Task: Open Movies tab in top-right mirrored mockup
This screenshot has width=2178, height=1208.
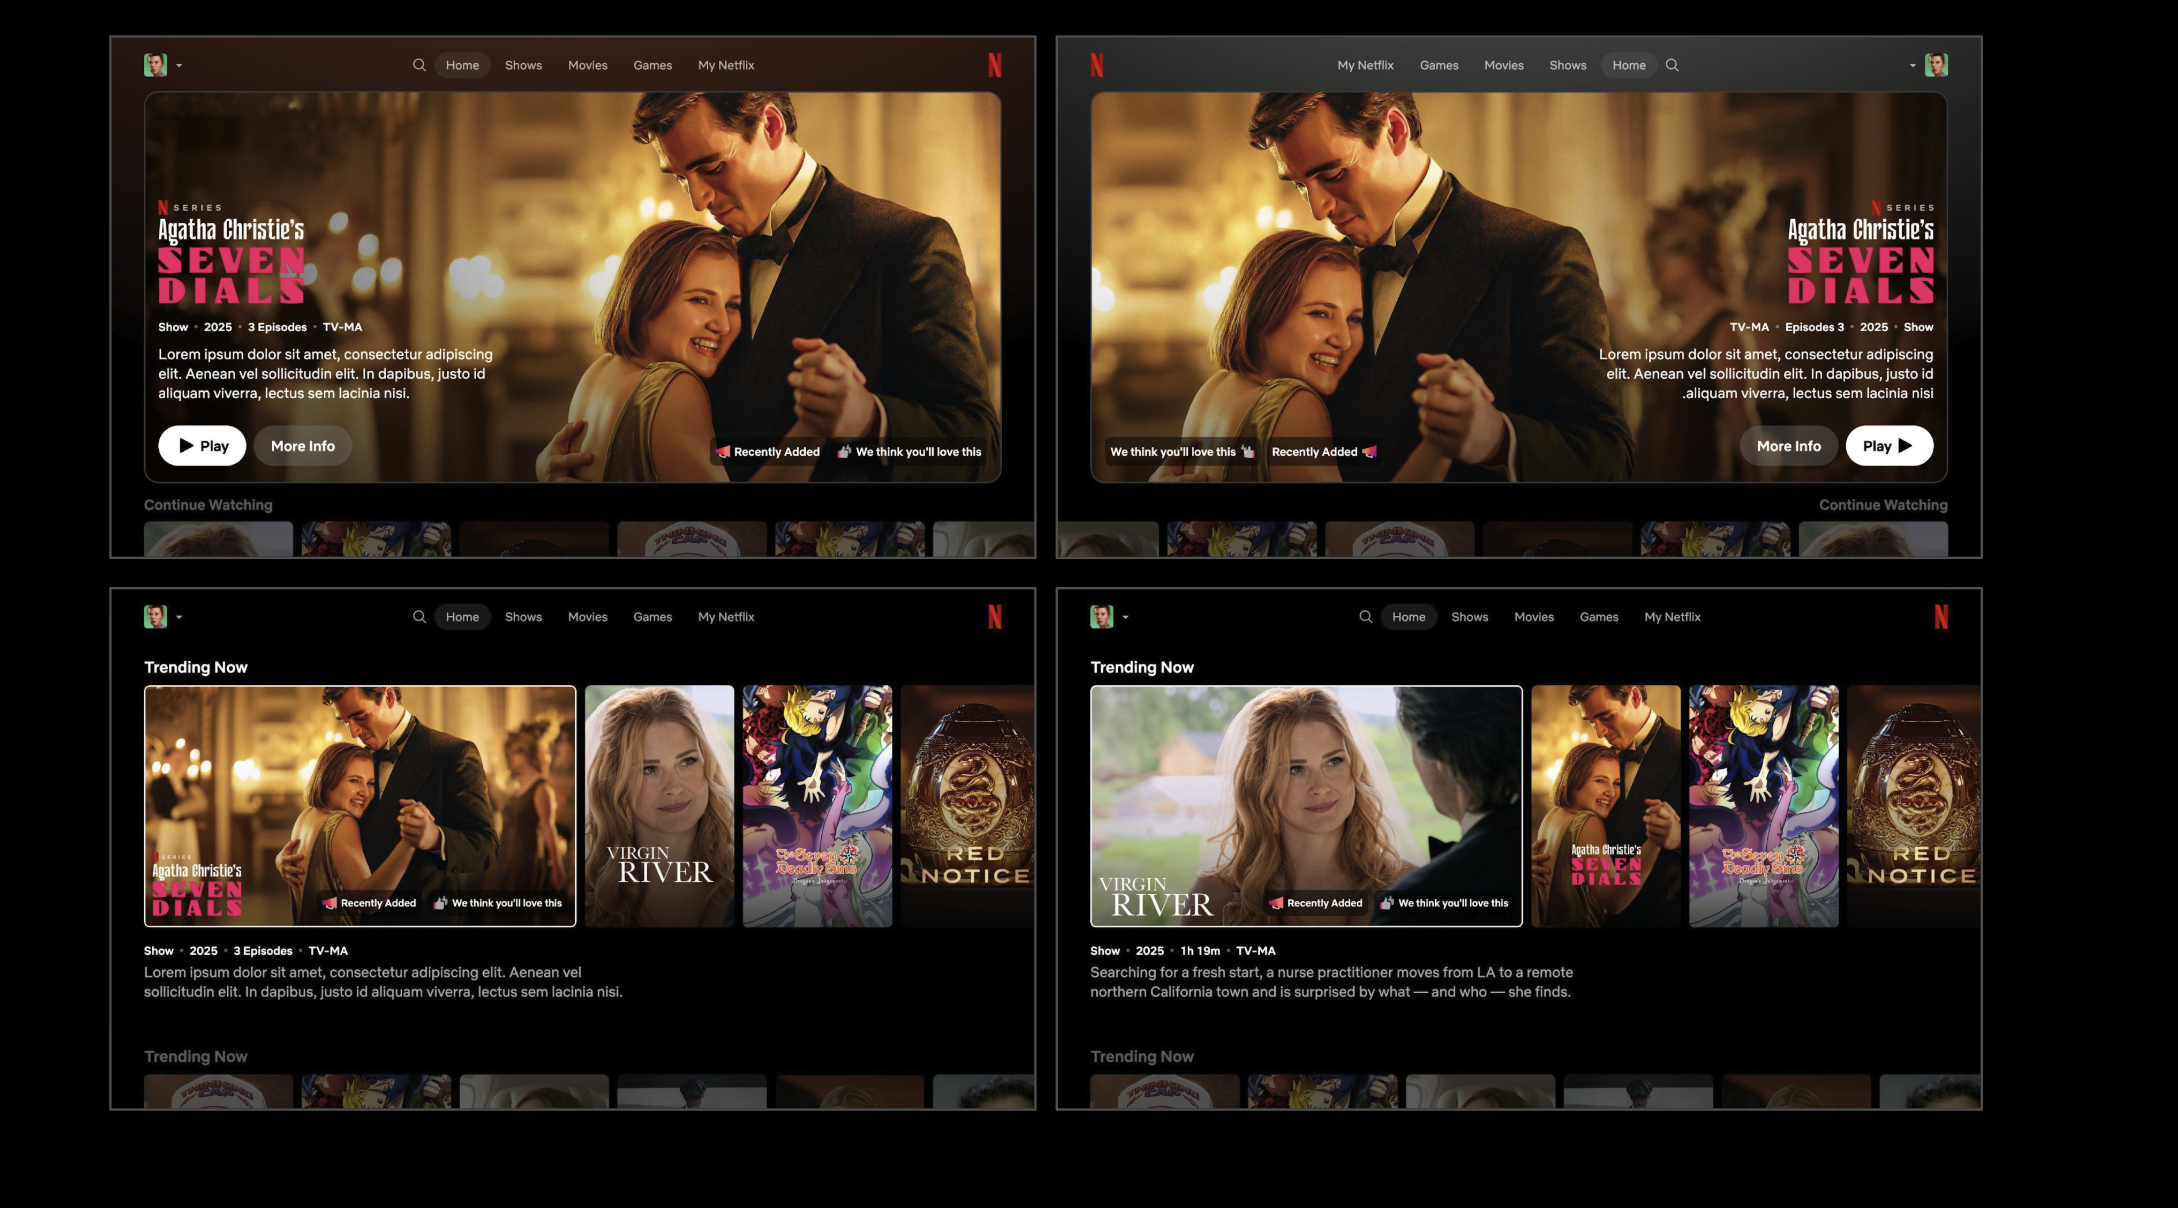Action: click(x=1504, y=65)
